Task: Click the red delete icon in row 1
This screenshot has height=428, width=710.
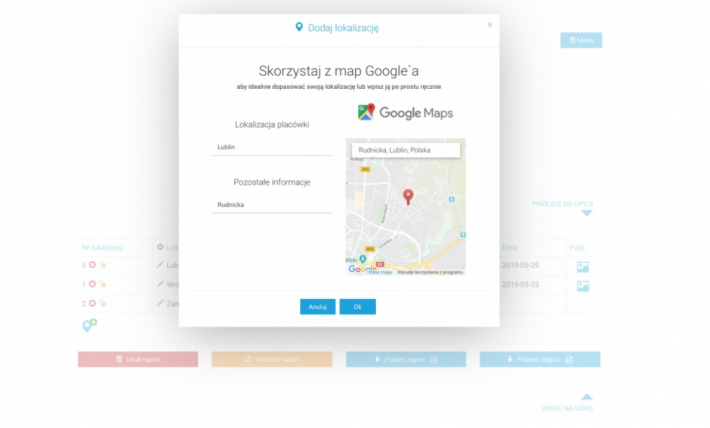Action: [x=92, y=285]
